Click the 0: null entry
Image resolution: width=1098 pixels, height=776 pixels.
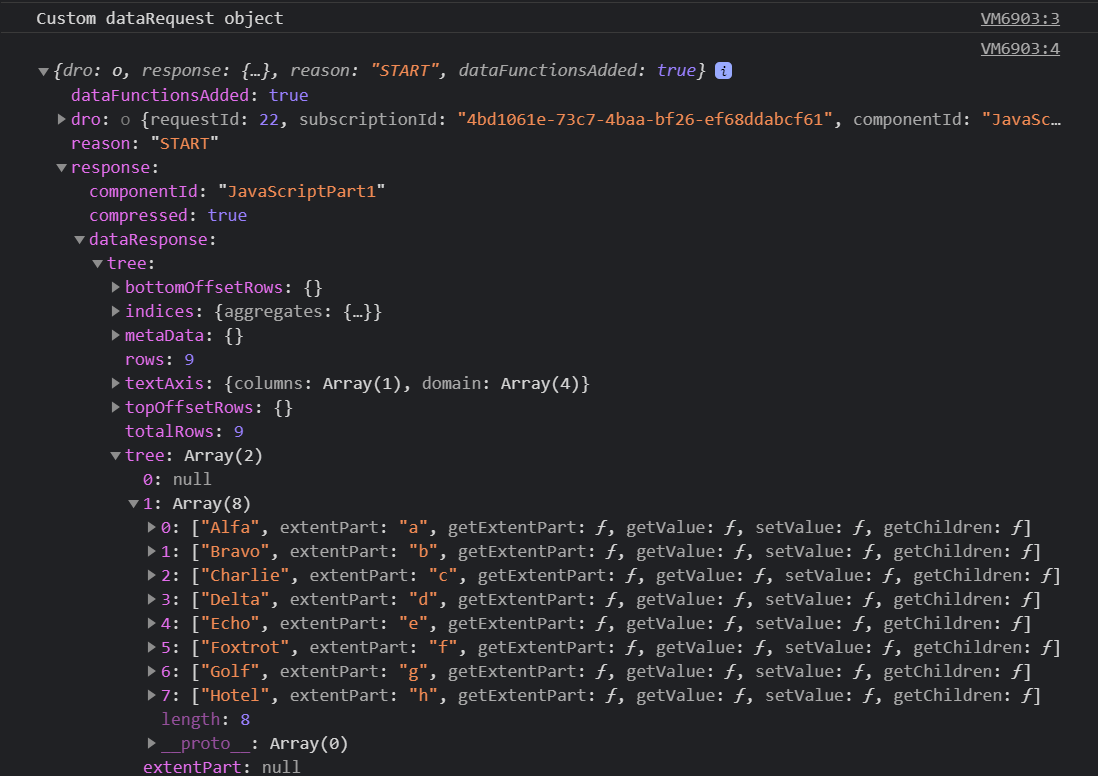tap(177, 480)
